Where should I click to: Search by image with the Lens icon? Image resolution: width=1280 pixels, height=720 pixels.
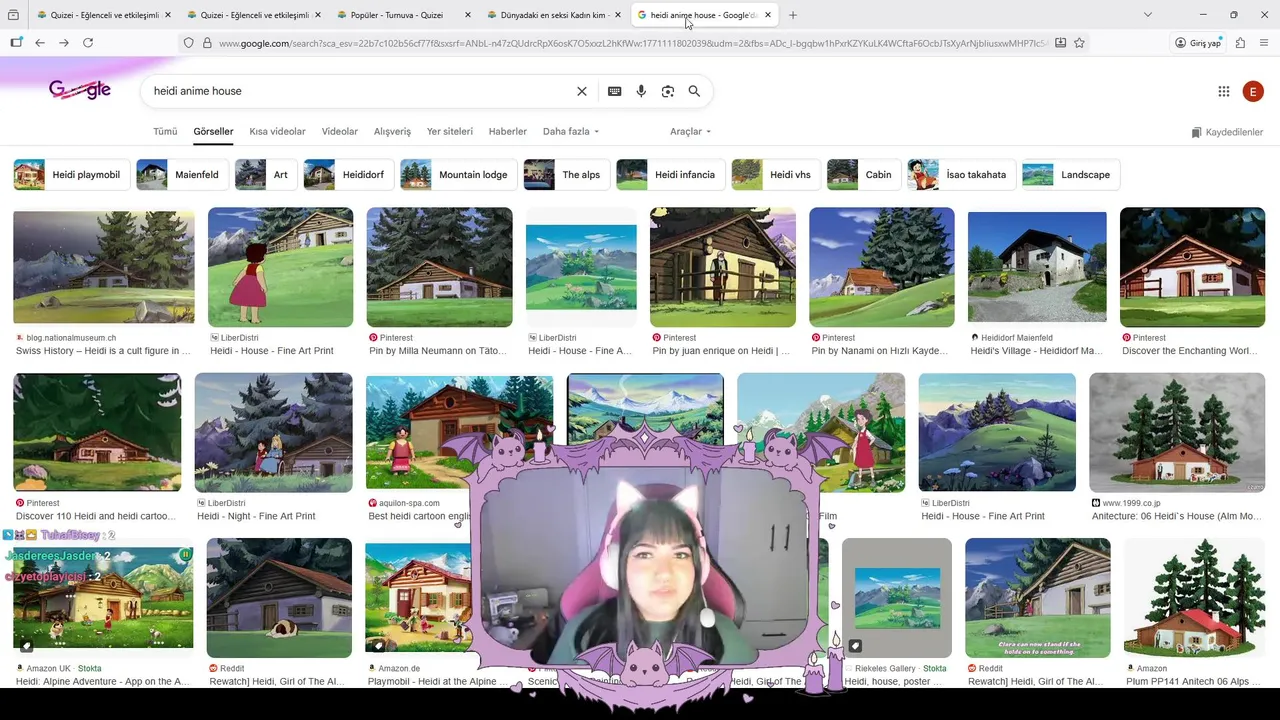click(668, 91)
